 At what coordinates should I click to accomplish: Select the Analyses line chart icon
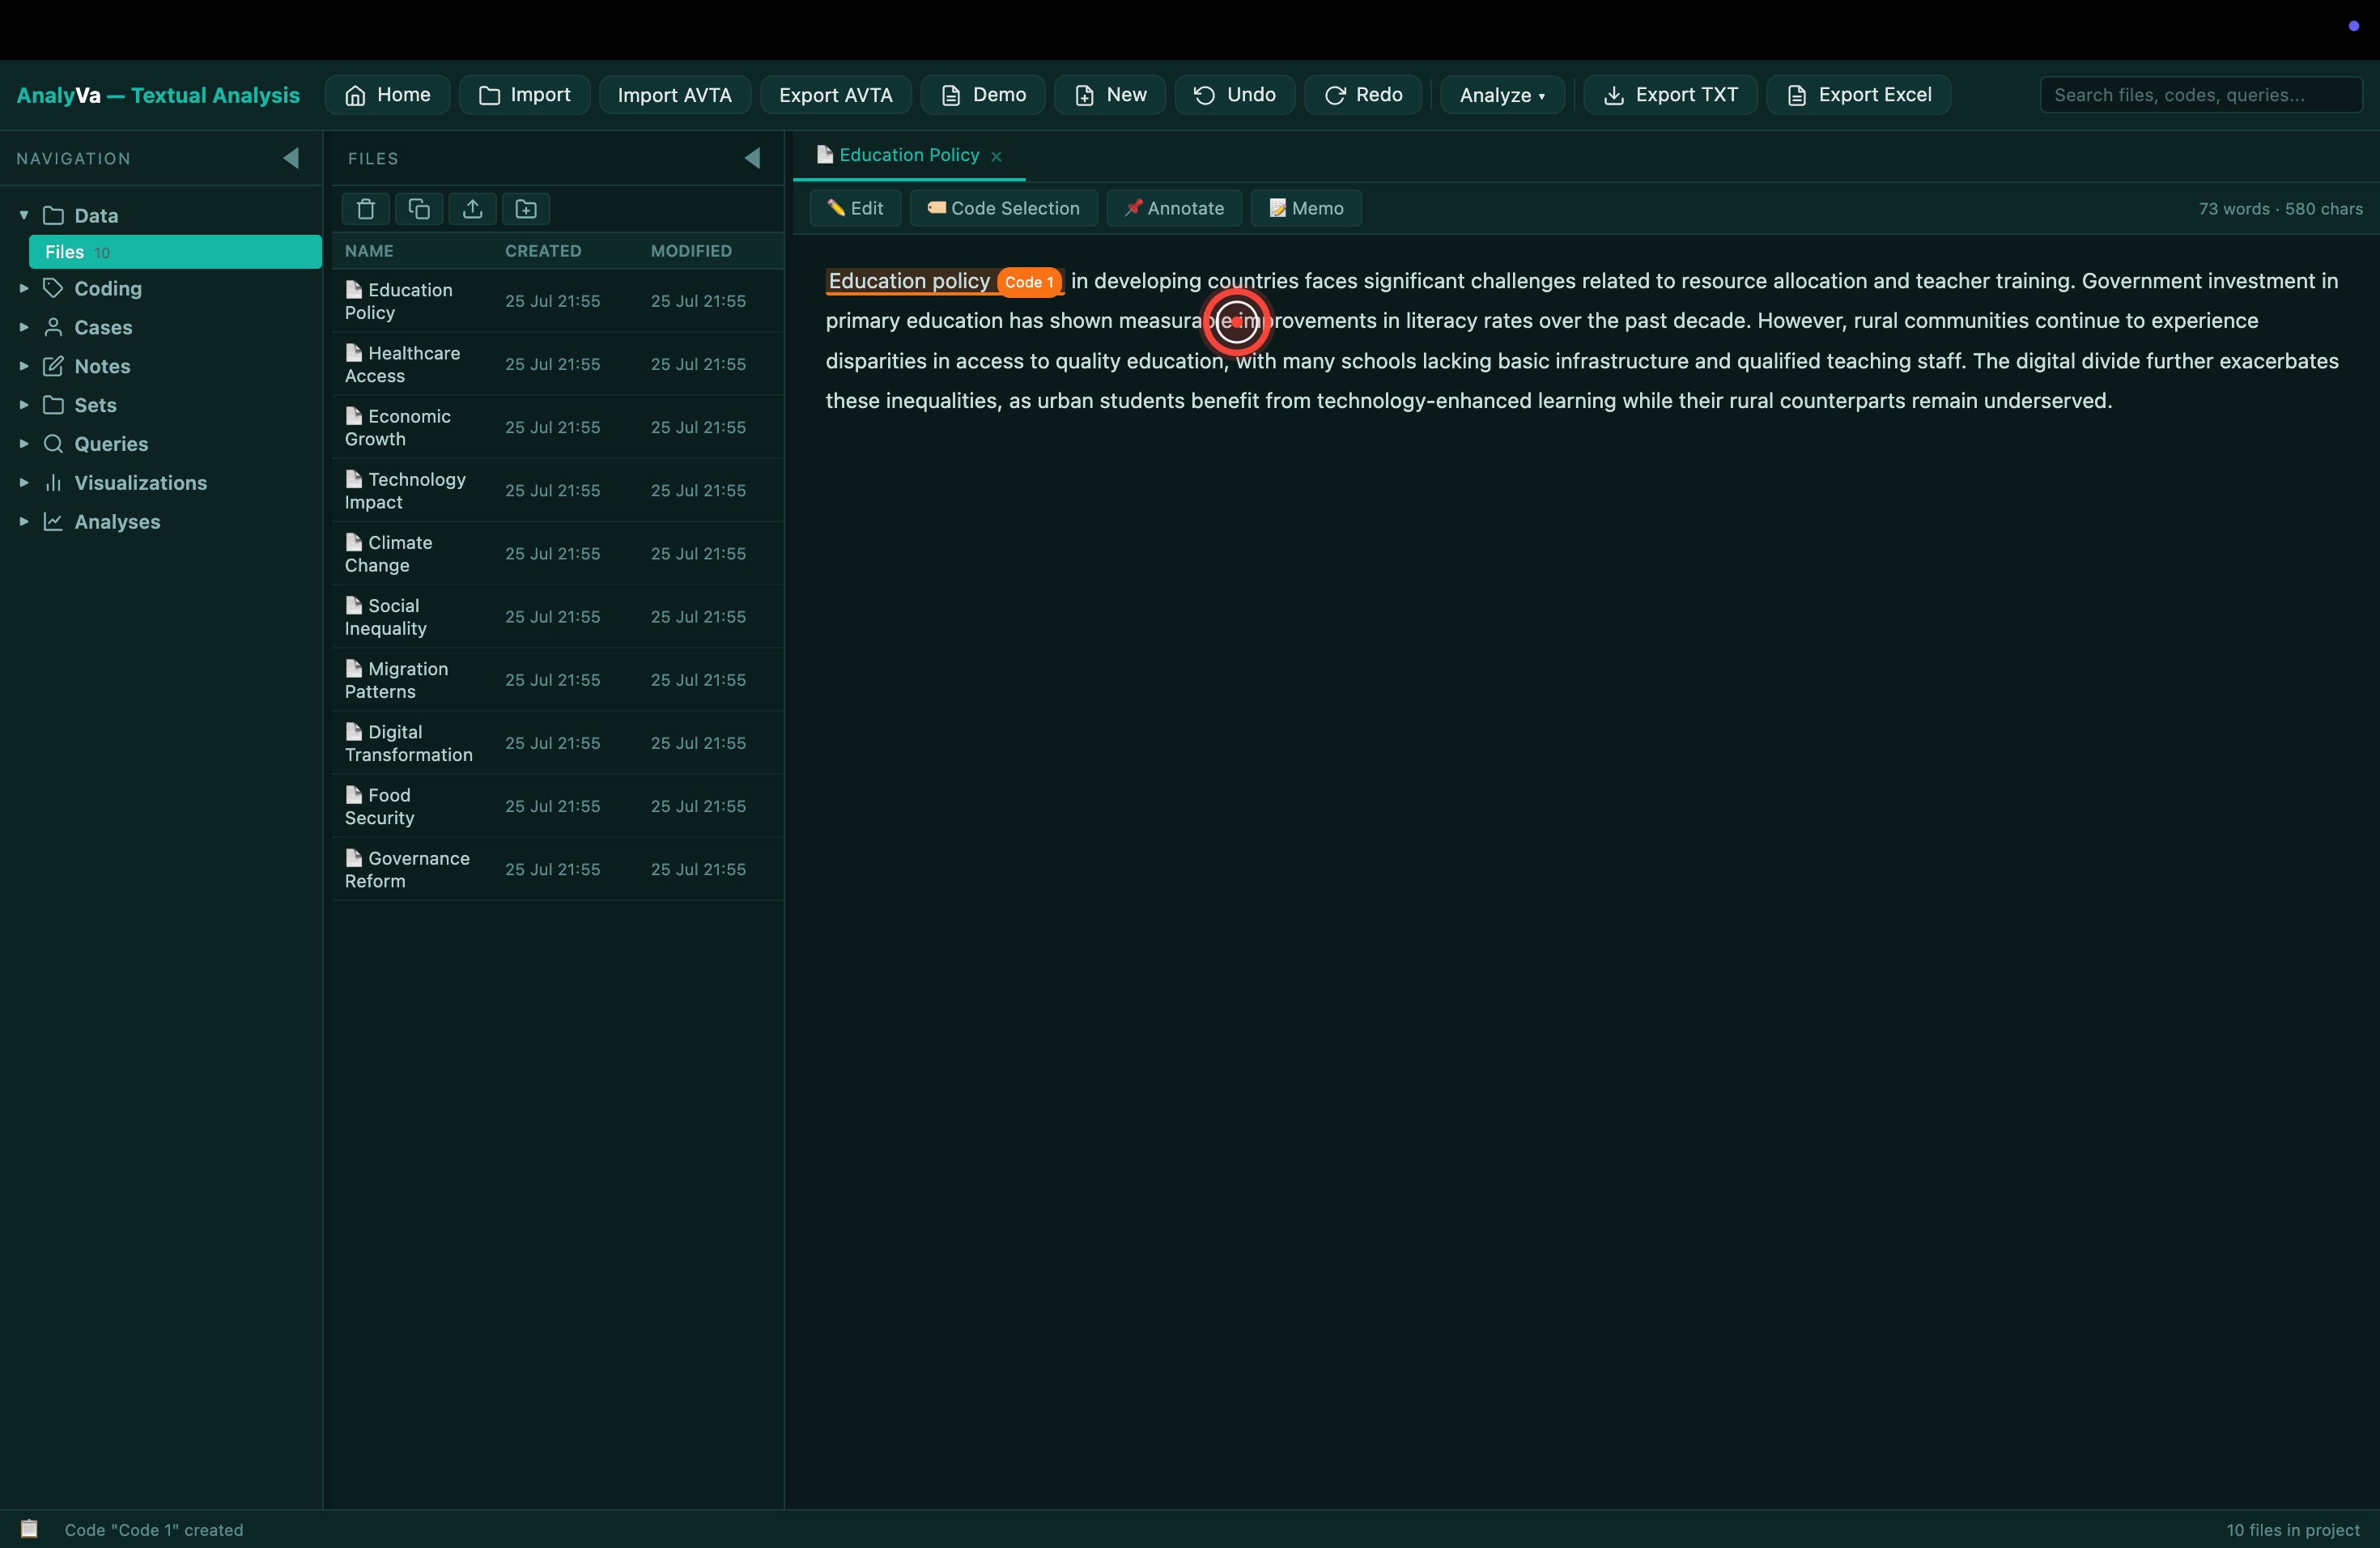coord(54,522)
